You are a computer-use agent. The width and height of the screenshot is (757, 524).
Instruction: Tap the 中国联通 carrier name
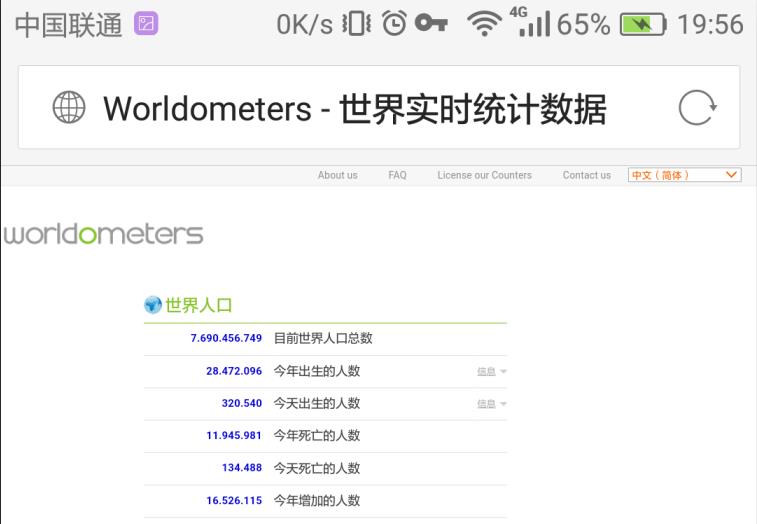tap(68, 25)
